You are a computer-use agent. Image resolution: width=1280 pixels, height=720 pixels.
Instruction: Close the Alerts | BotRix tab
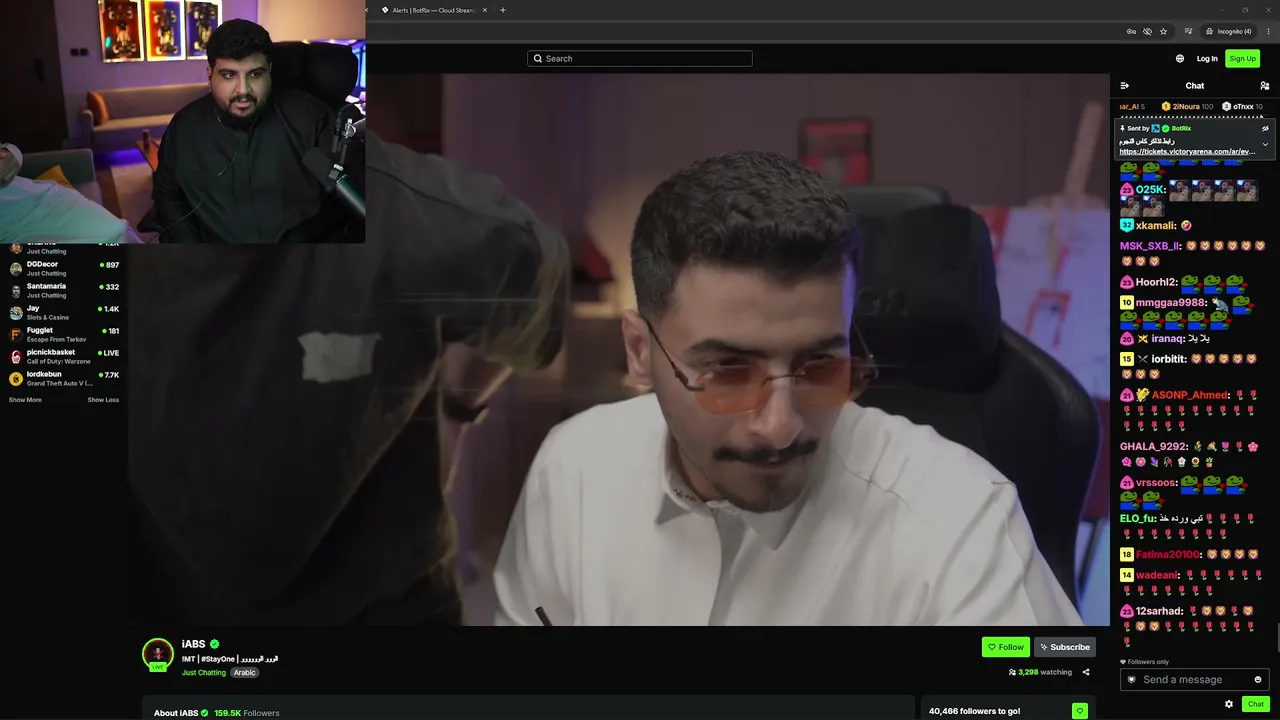[x=485, y=10]
